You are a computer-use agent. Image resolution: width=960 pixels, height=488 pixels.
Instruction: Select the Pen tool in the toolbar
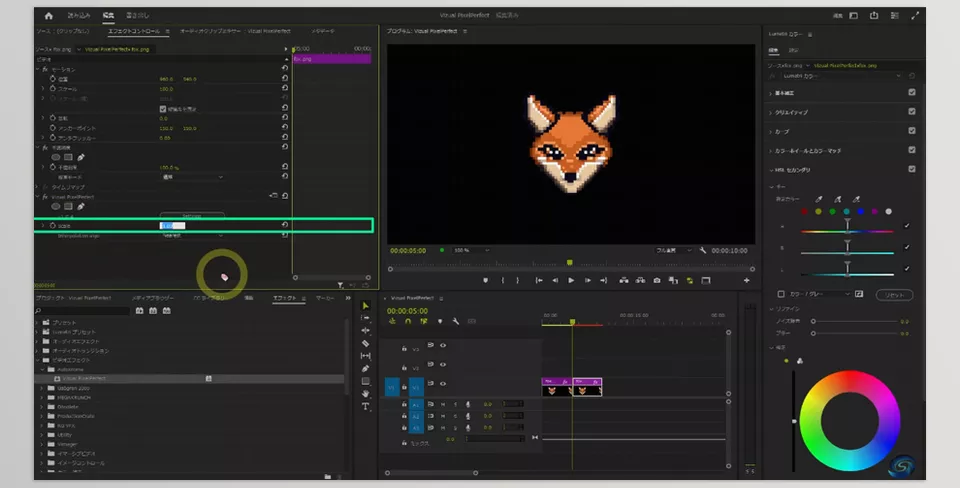[366, 369]
